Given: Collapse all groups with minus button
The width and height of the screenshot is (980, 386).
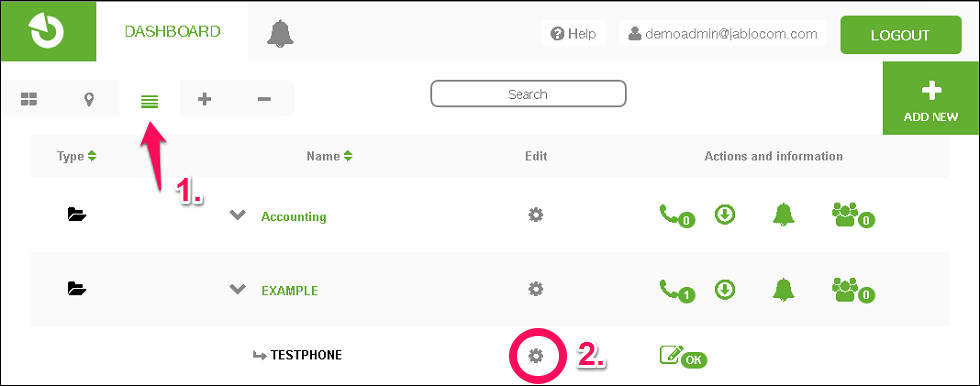Looking at the screenshot, I should point(264,99).
